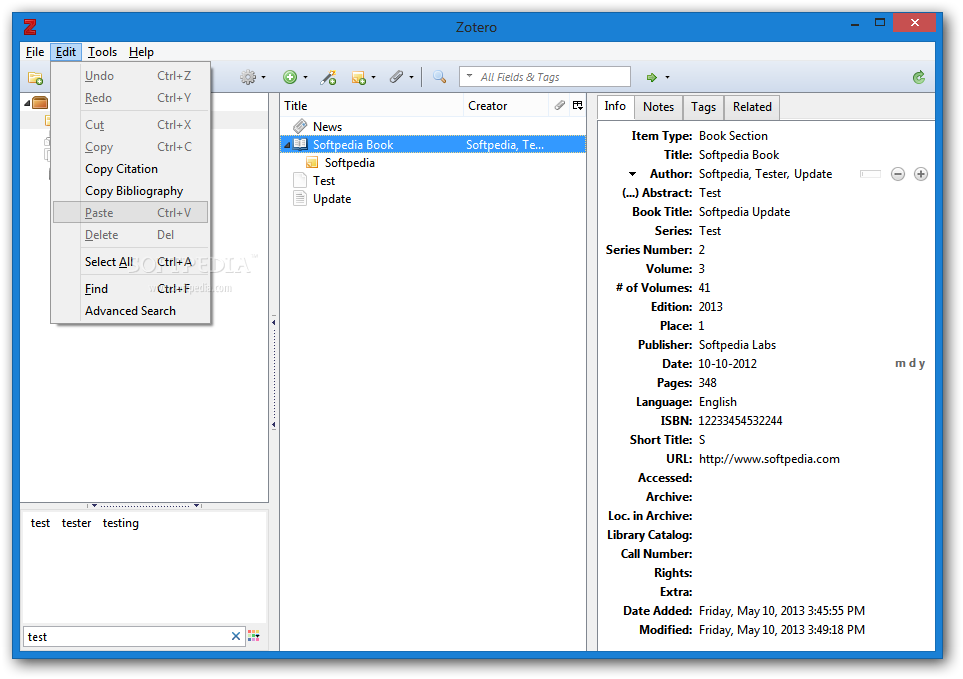Click the book icon of Softpedia Book
963x679 pixels.
(x=300, y=144)
